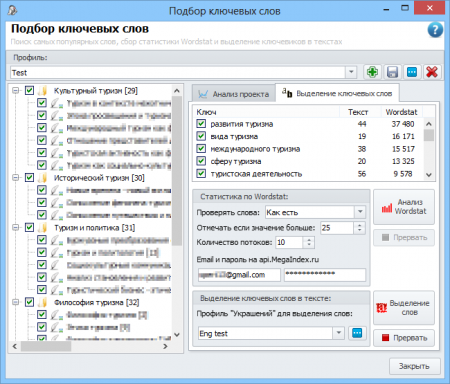
Task: Click the folder icon of Туризм и политика
Action: click(42, 228)
